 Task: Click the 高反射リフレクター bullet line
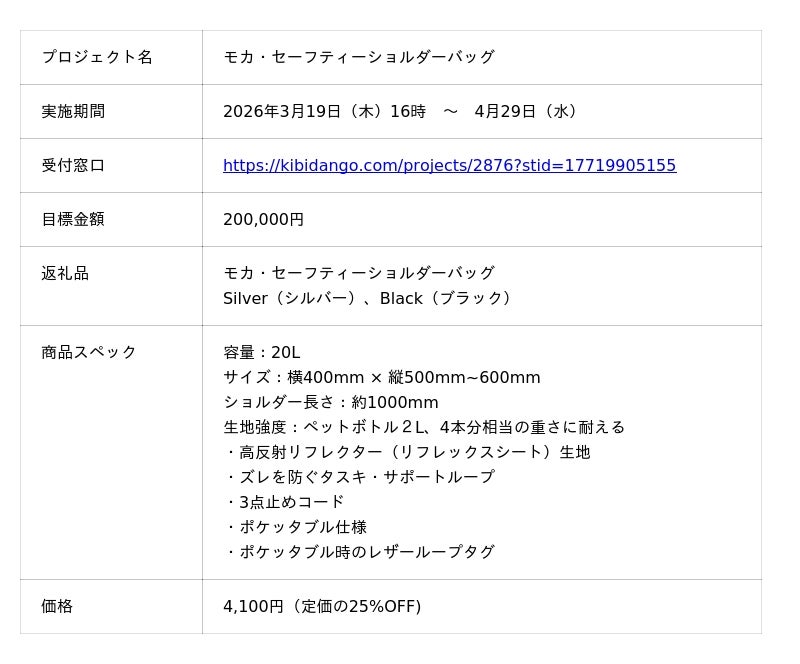[x=408, y=452]
